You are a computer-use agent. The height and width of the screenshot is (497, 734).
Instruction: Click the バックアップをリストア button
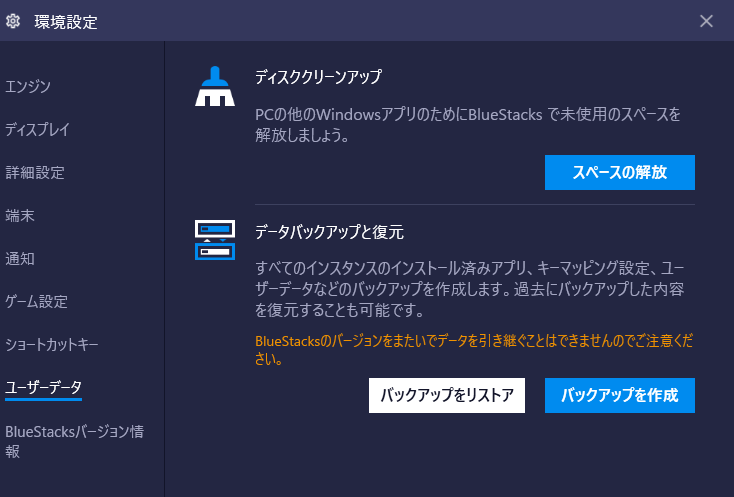[x=447, y=395]
